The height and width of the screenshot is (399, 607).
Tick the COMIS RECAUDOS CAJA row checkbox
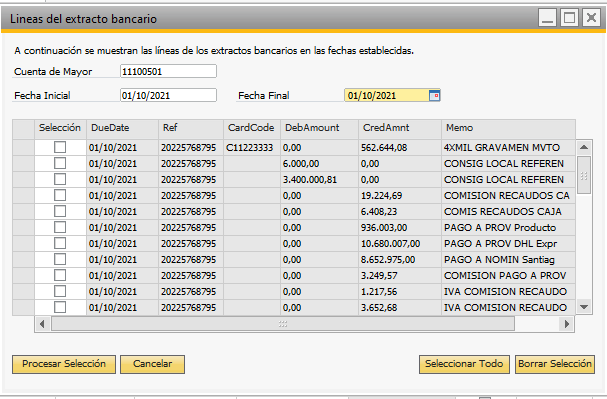pyautogui.click(x=60, y=211)
